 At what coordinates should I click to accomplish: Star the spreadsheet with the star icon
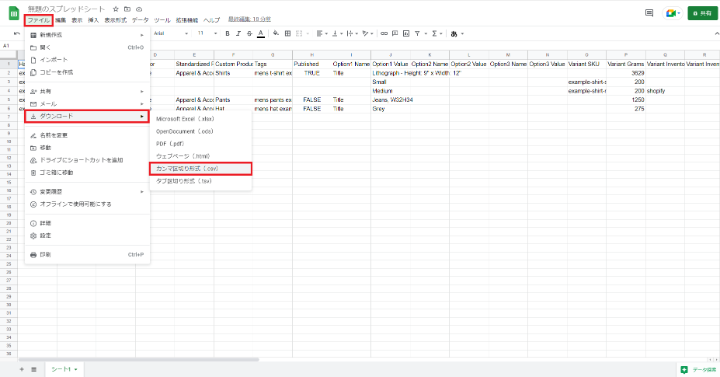116,9
